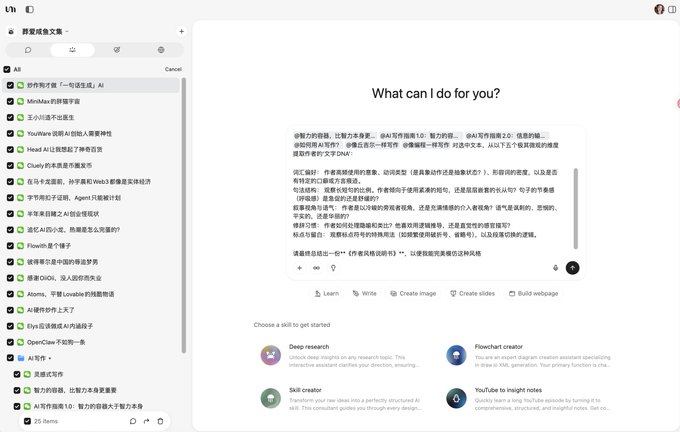Toggle the checkbox beside OpenClaw item

(10, 342)
